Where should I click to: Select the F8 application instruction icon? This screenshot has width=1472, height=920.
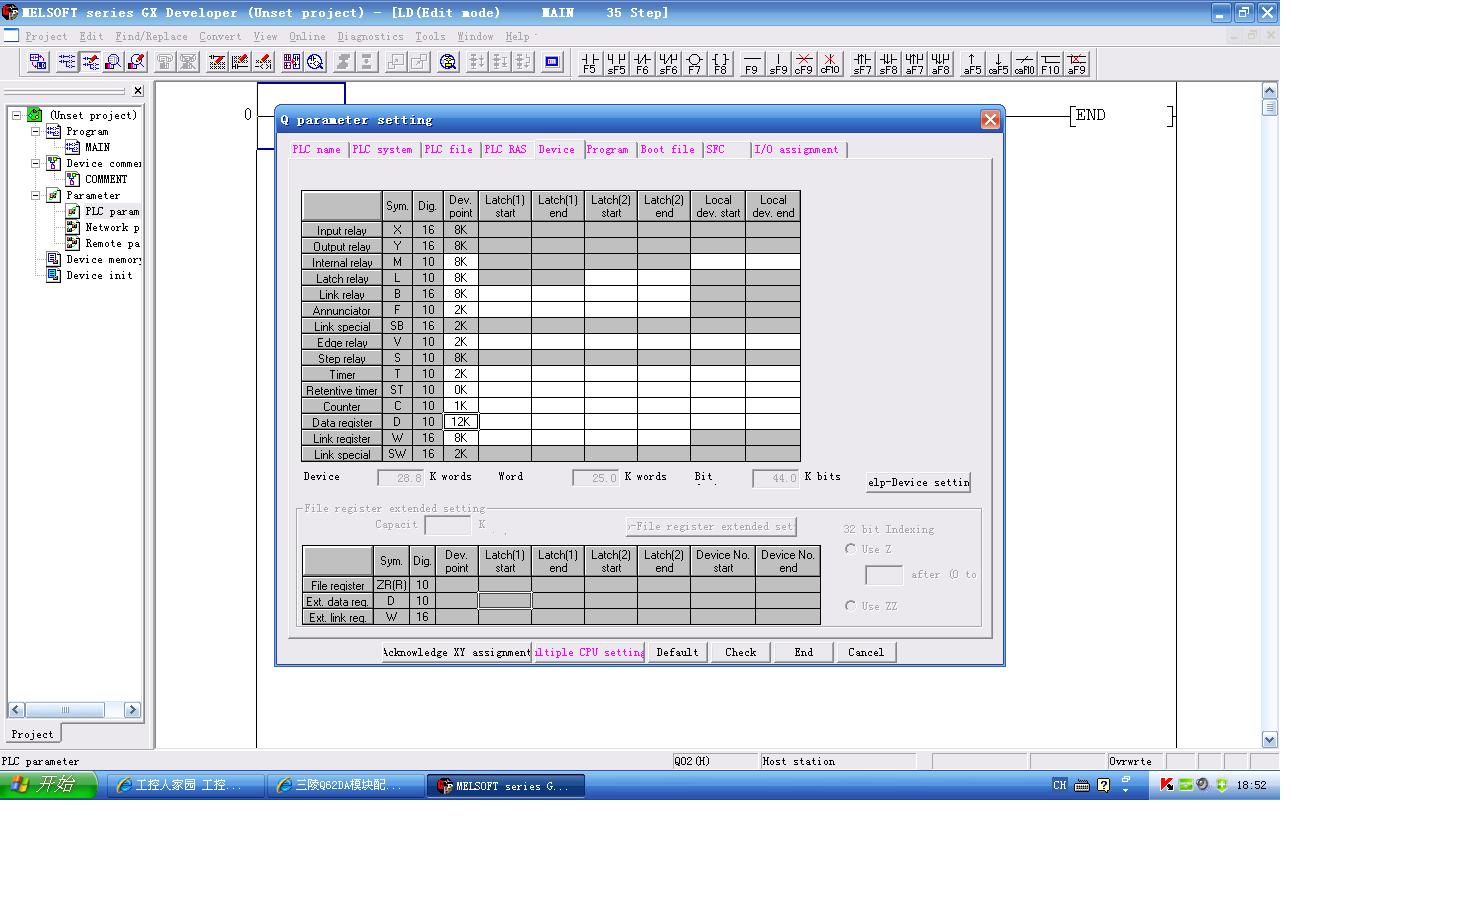(x=720, y=64)
